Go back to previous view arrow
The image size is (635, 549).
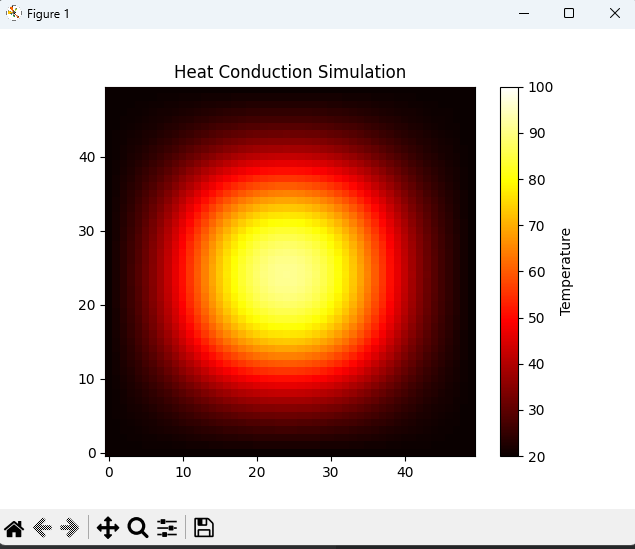pos(42,528)
